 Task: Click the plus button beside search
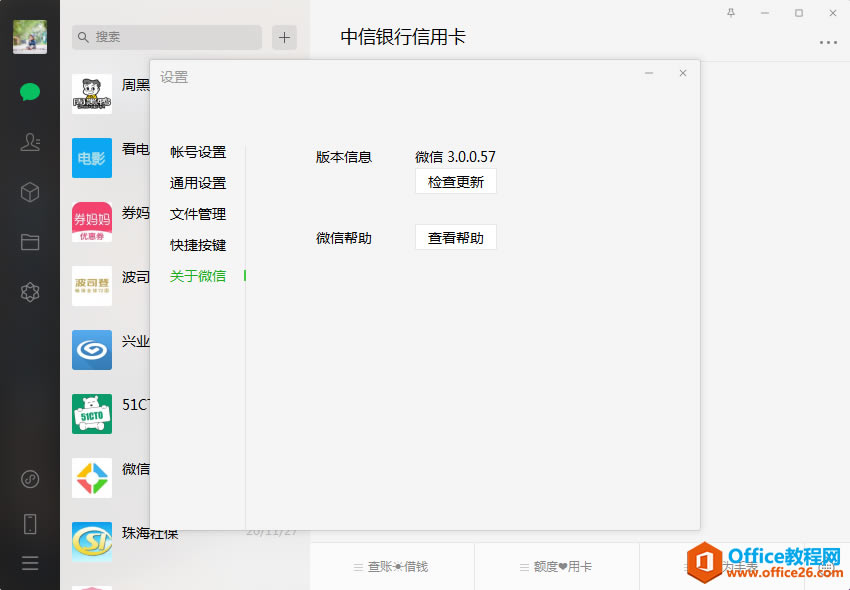pos(284,37)
